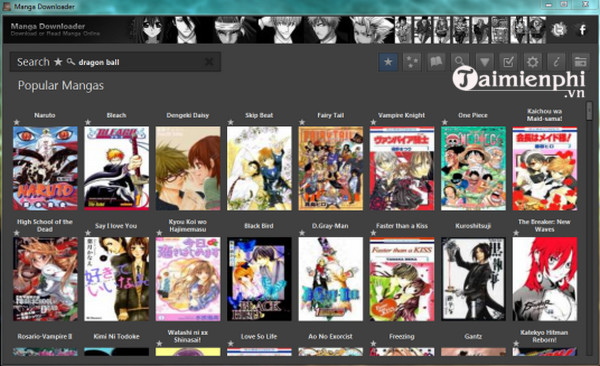This screenshot has width=600, height=366.
Task: Open the open-book reader toolbar icon
Action: click(x=436, y=62)
